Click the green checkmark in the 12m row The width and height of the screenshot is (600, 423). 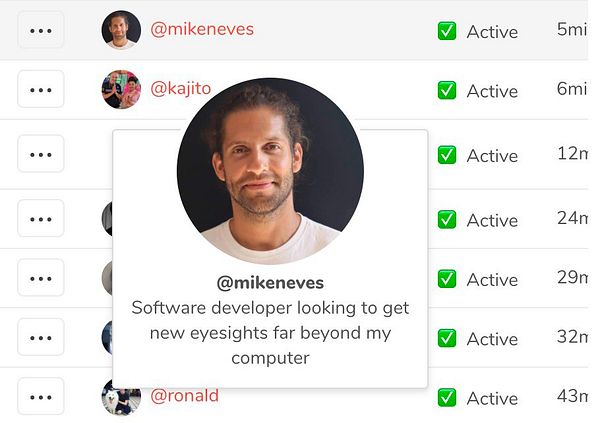click(x=447, y=155)
